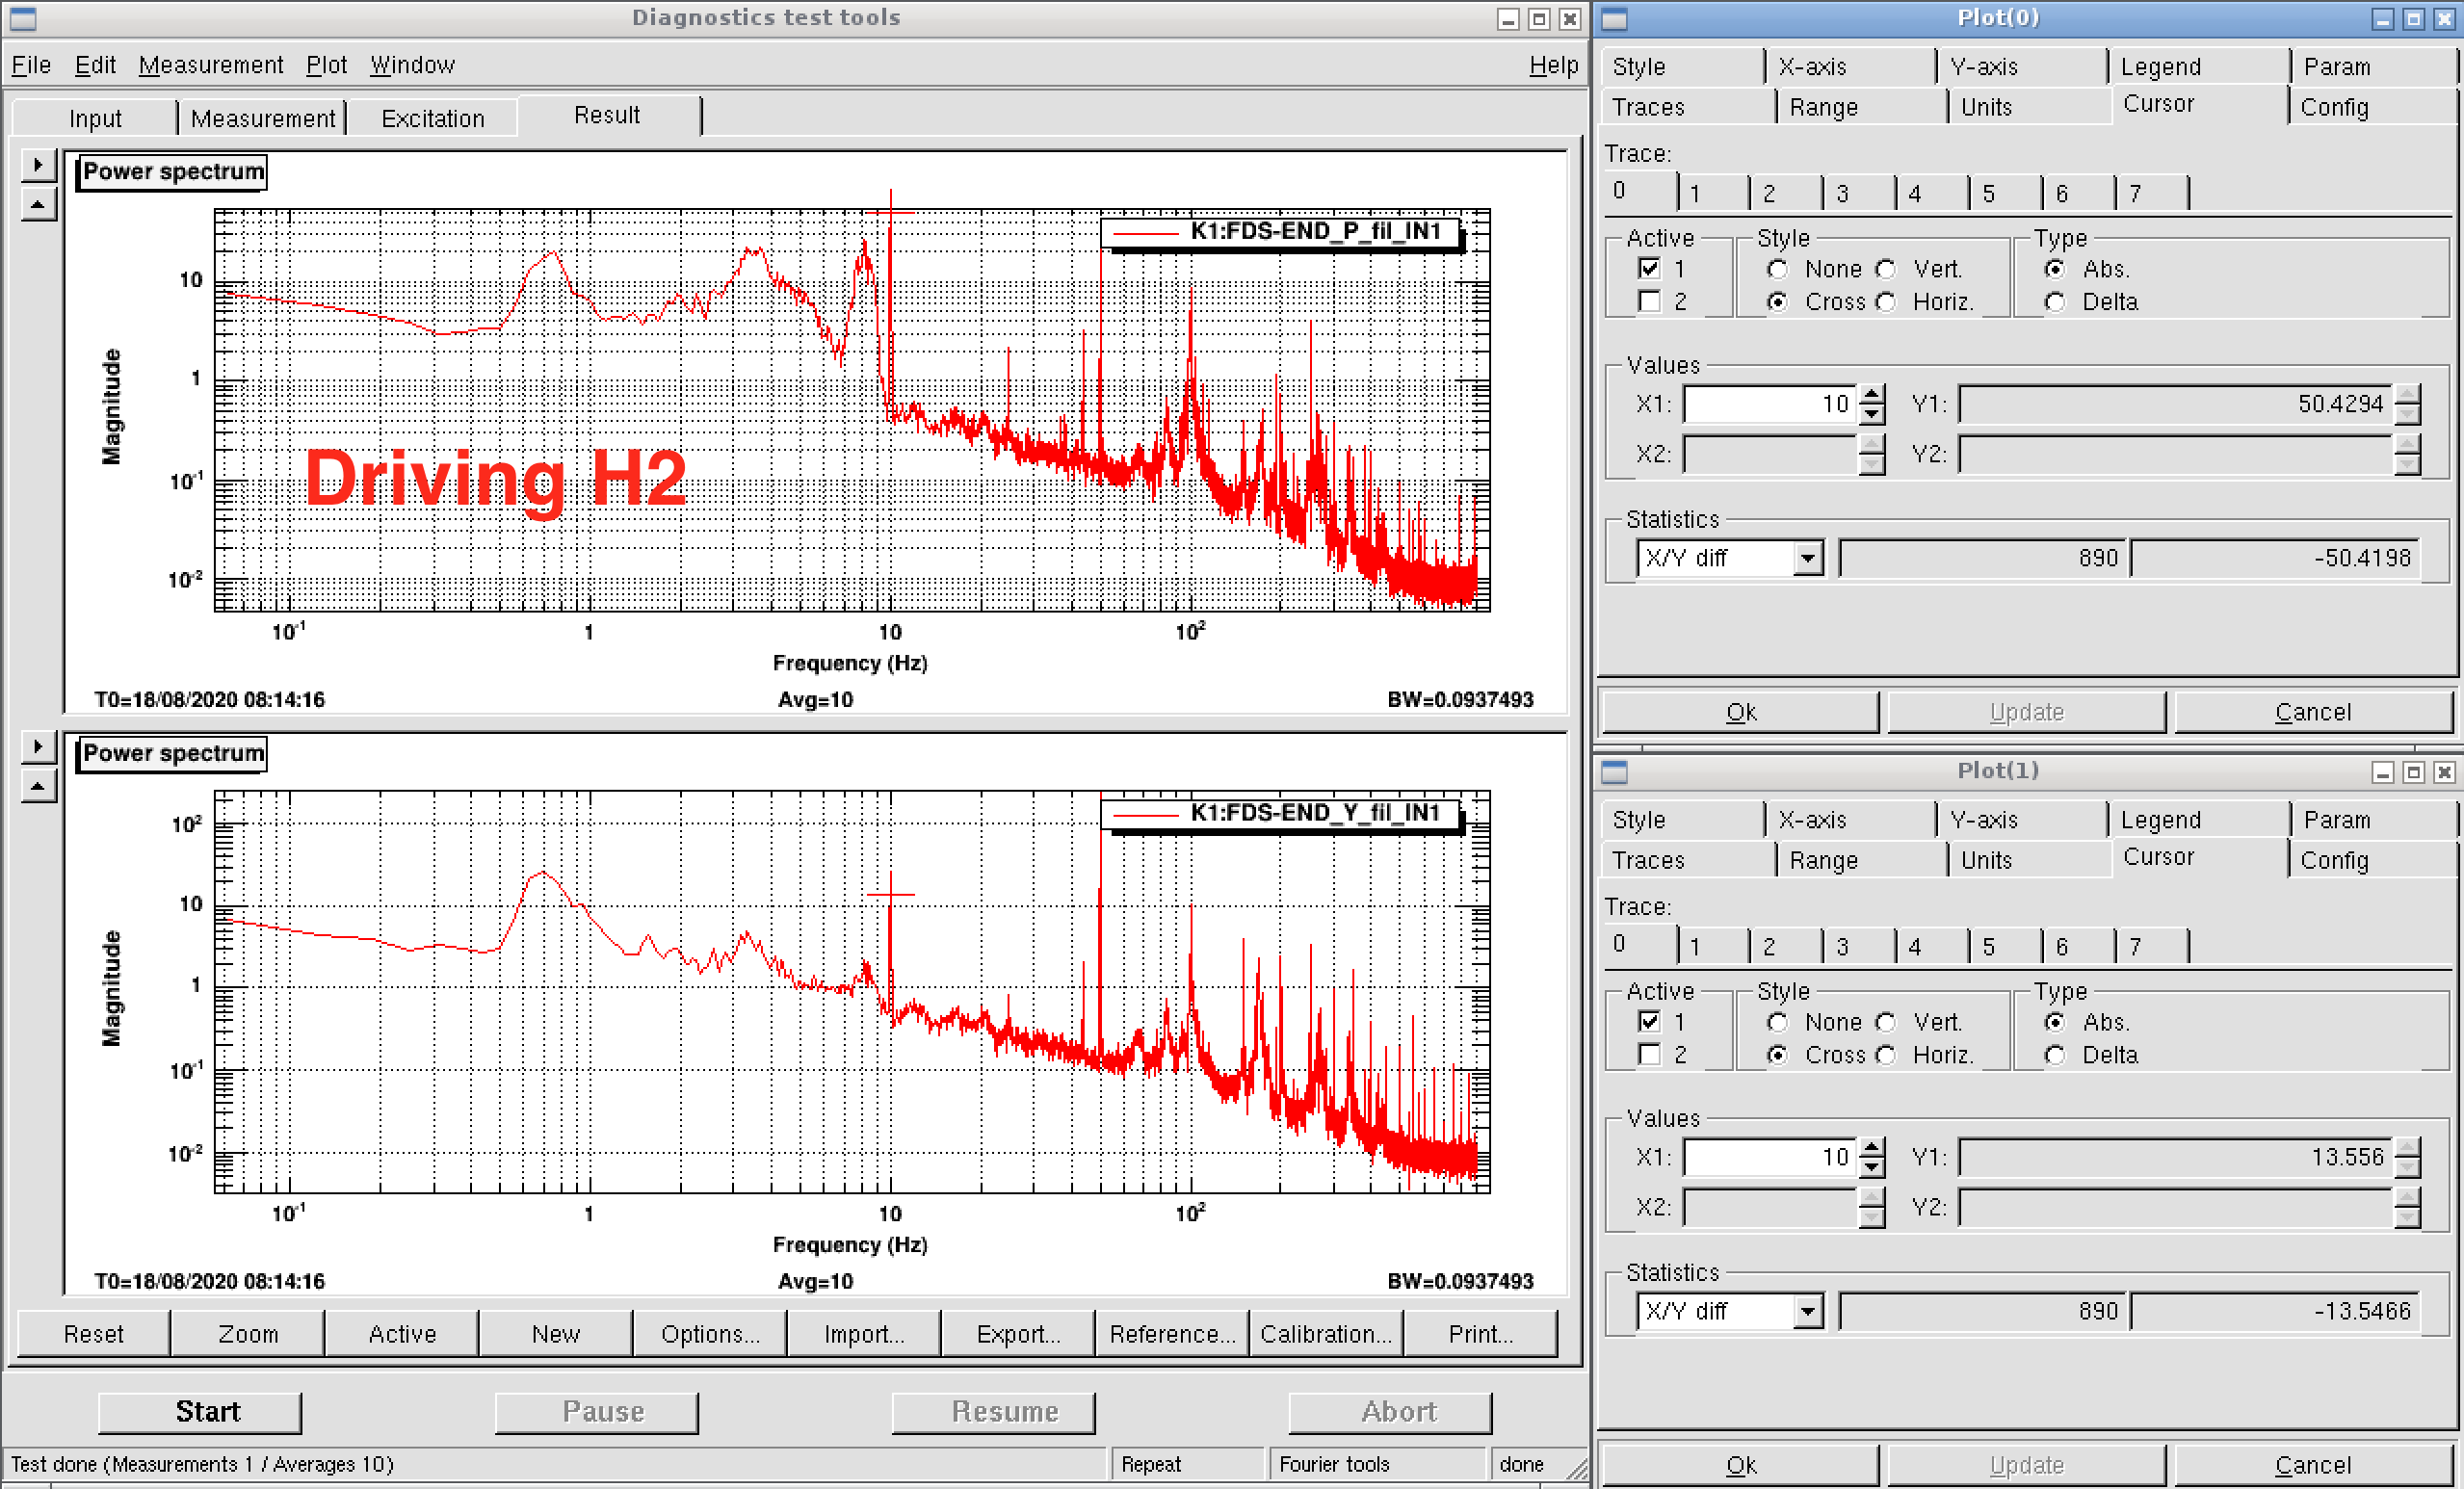Image resolution: width=2464 pixels, height=1489 pixels.
Task: Open the Y-axis tab in Plot(1)
Action: point(2023,820)
